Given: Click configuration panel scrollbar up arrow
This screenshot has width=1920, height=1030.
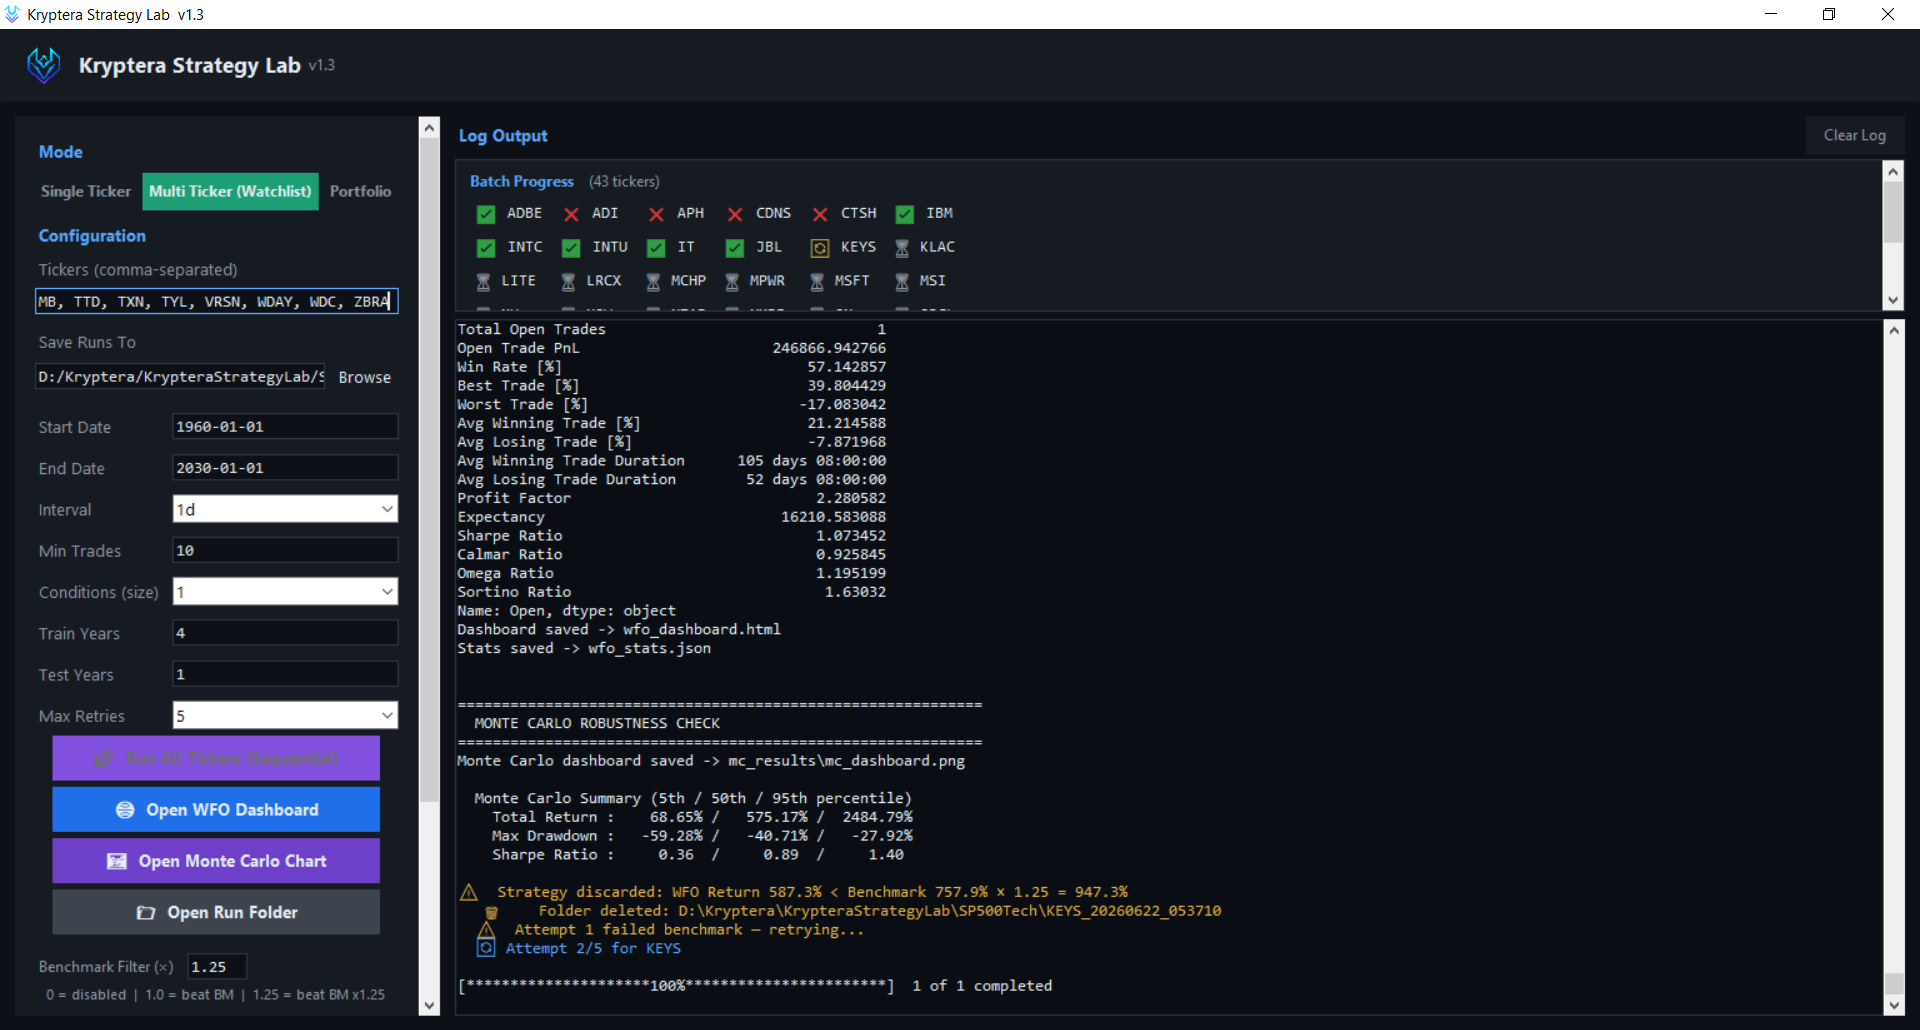Looking at the screenshot, I should (x=429, y=127).
